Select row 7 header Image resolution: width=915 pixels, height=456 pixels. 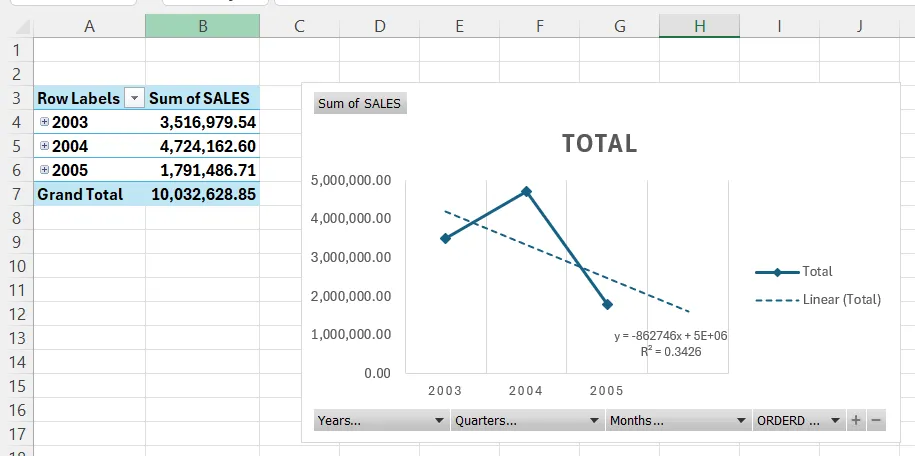coord(16,194)
